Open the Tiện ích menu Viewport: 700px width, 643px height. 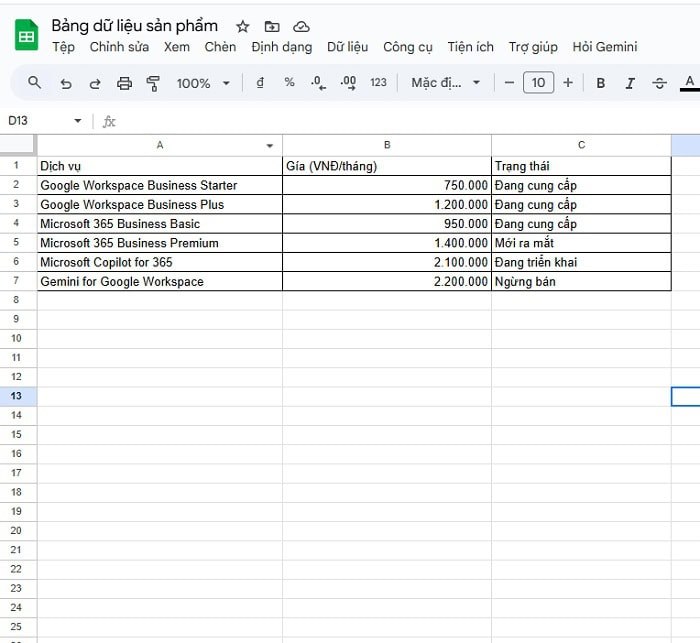click(x=471, y=47)
